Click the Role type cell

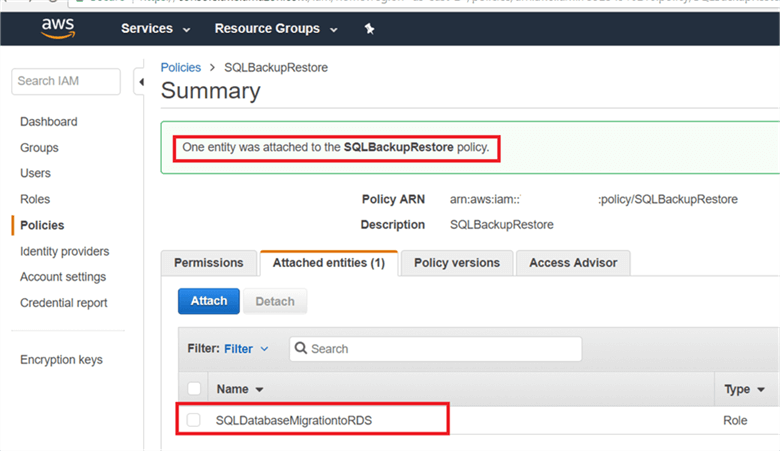(x=735, y=420)
